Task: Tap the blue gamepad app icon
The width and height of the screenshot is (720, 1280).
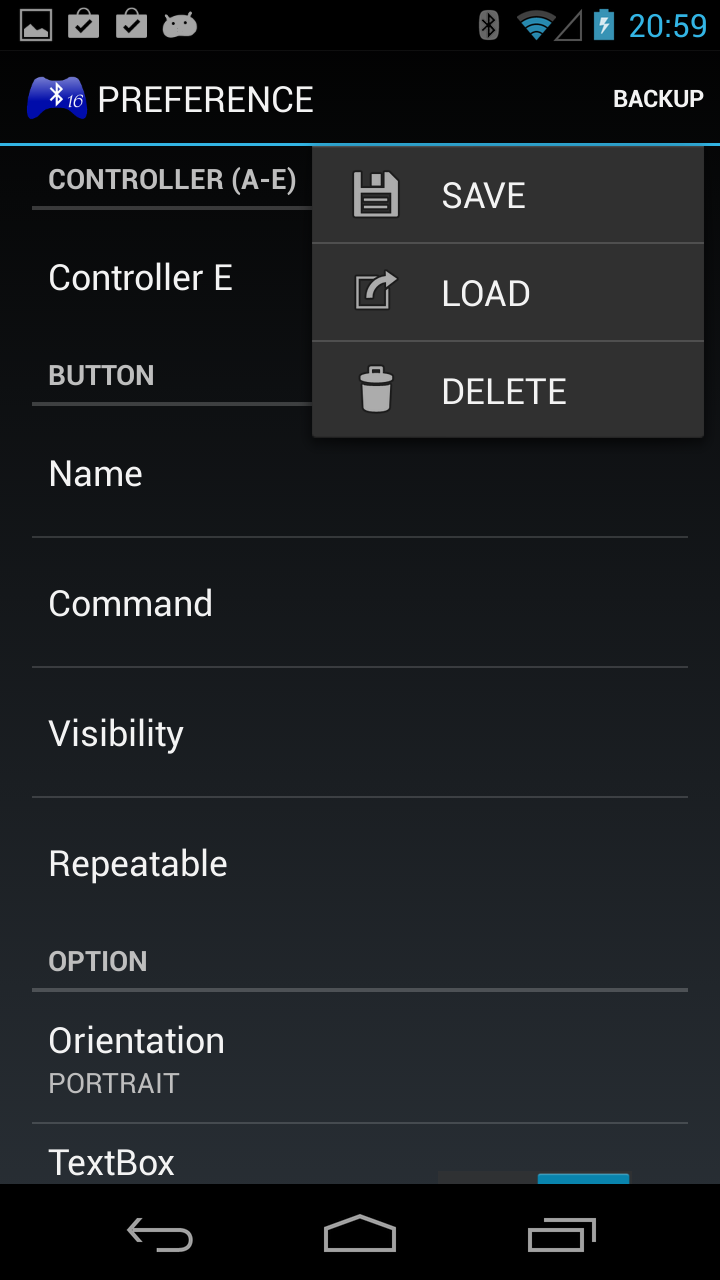Action: [57, 98]
